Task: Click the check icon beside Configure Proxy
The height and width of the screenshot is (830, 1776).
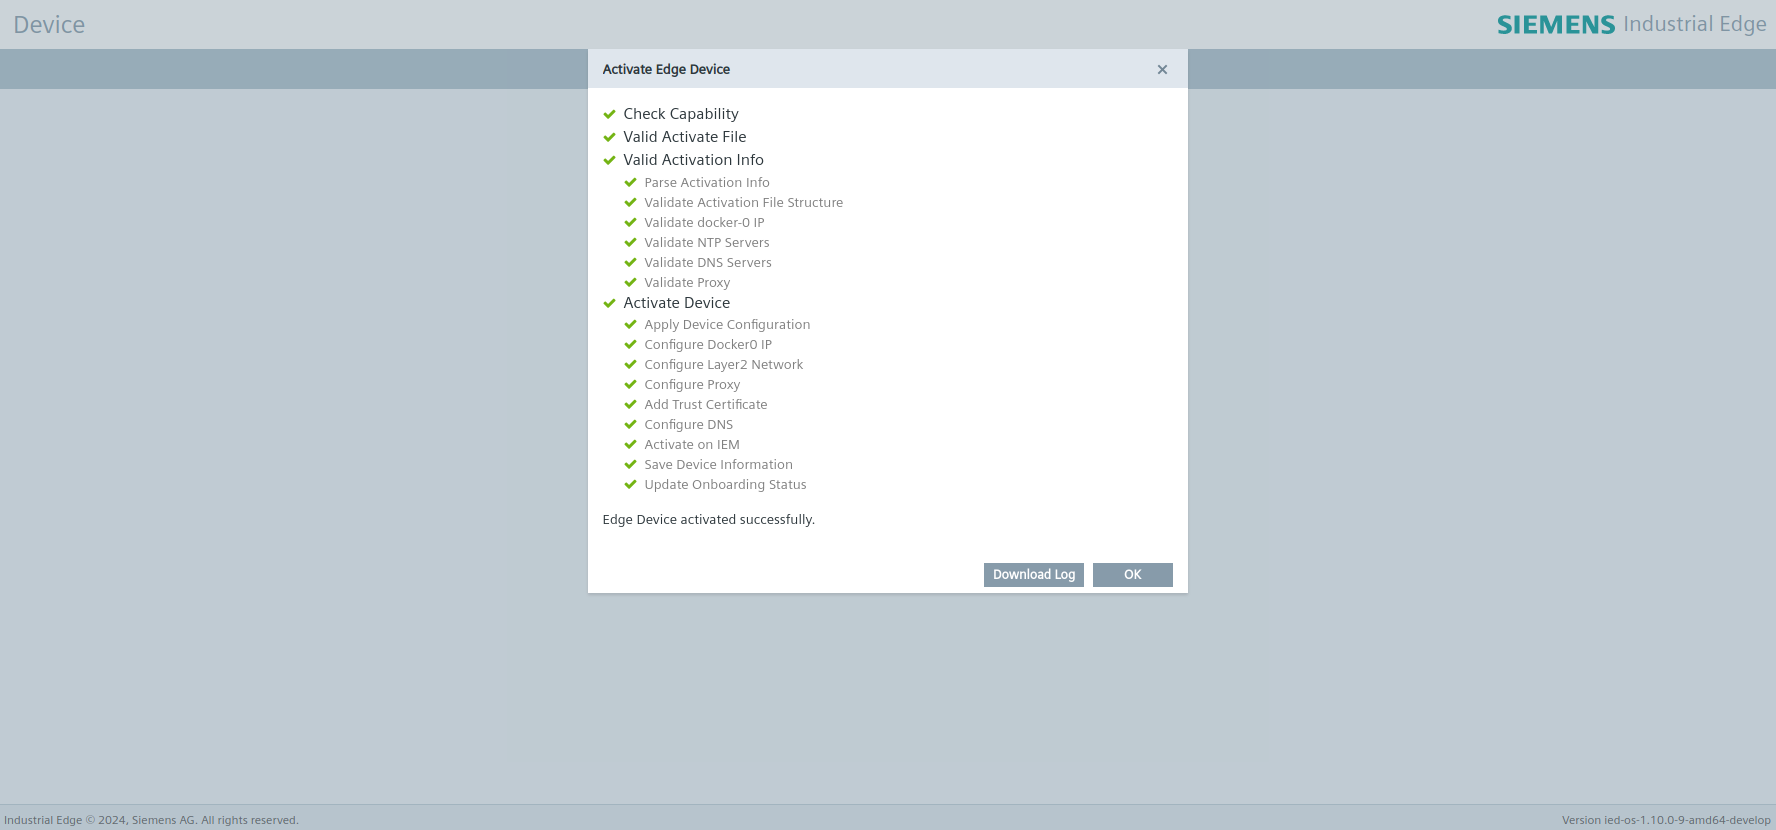Action: (x=630, y=385)
